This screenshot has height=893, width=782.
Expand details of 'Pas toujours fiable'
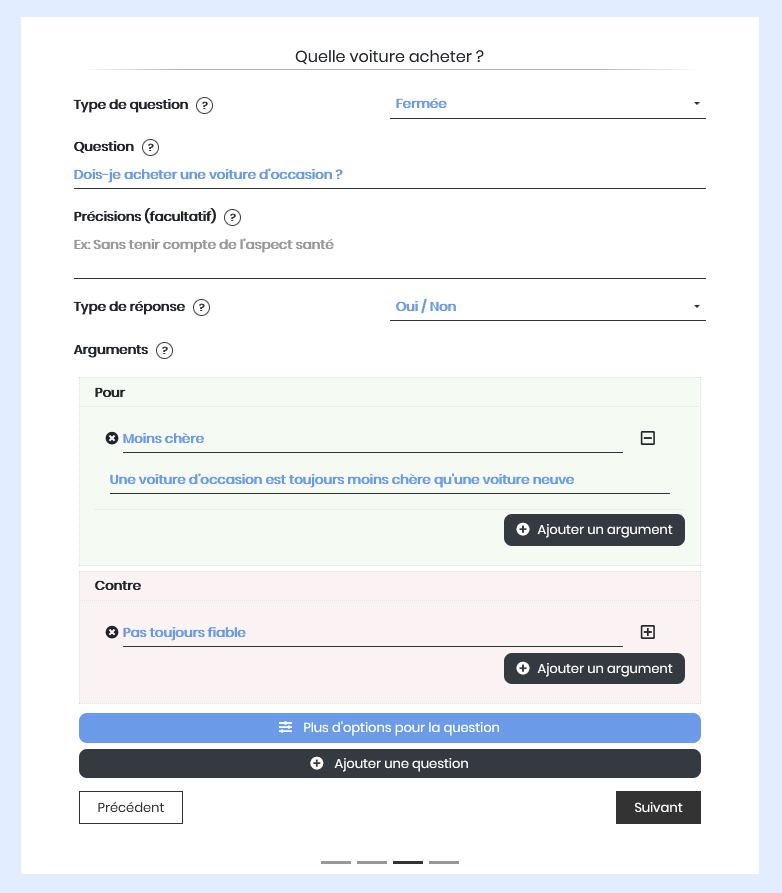[648, 632]
